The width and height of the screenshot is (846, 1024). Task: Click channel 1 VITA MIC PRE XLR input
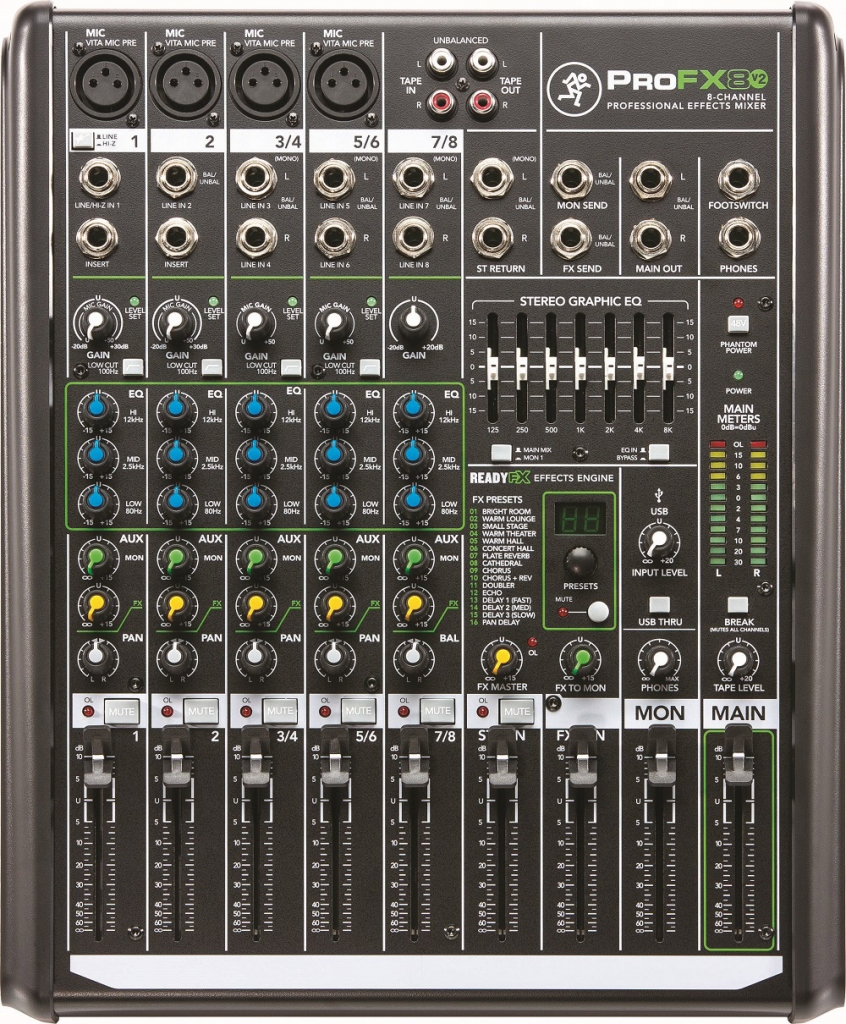pos(108,78)
